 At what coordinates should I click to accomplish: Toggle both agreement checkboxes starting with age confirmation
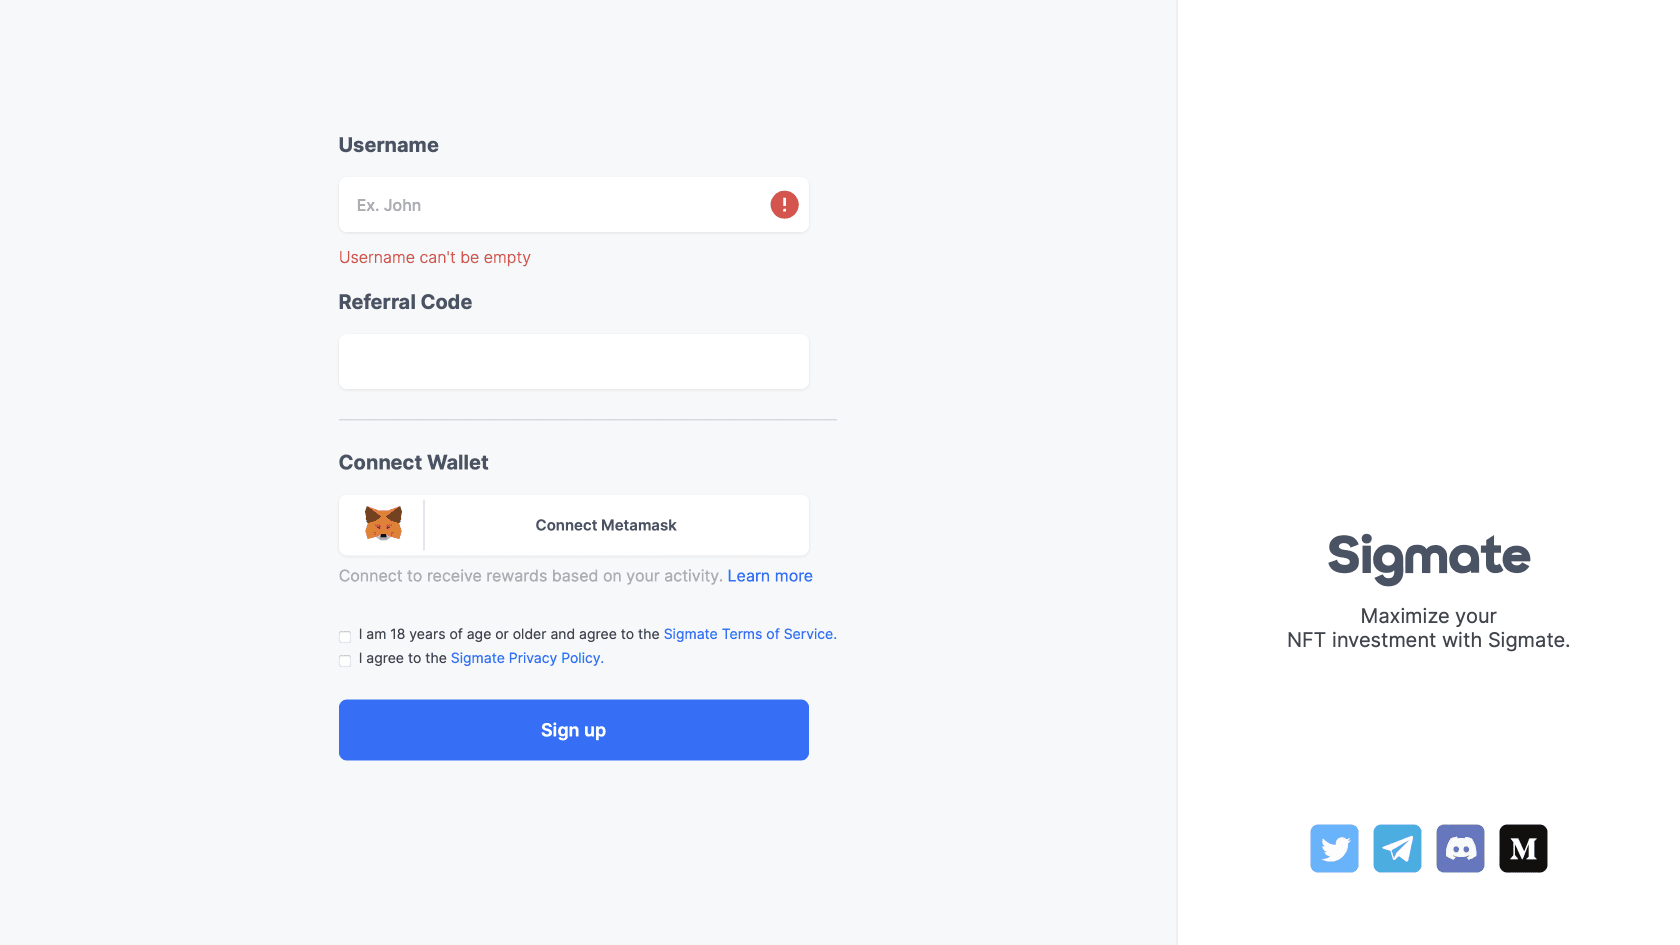(345, 636)
